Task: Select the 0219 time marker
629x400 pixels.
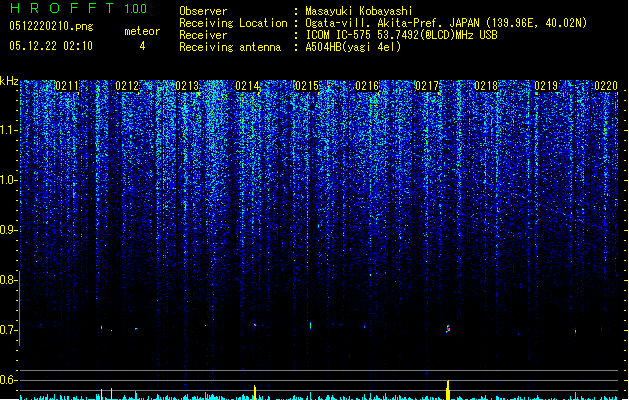Action: (x=546, y=86)
